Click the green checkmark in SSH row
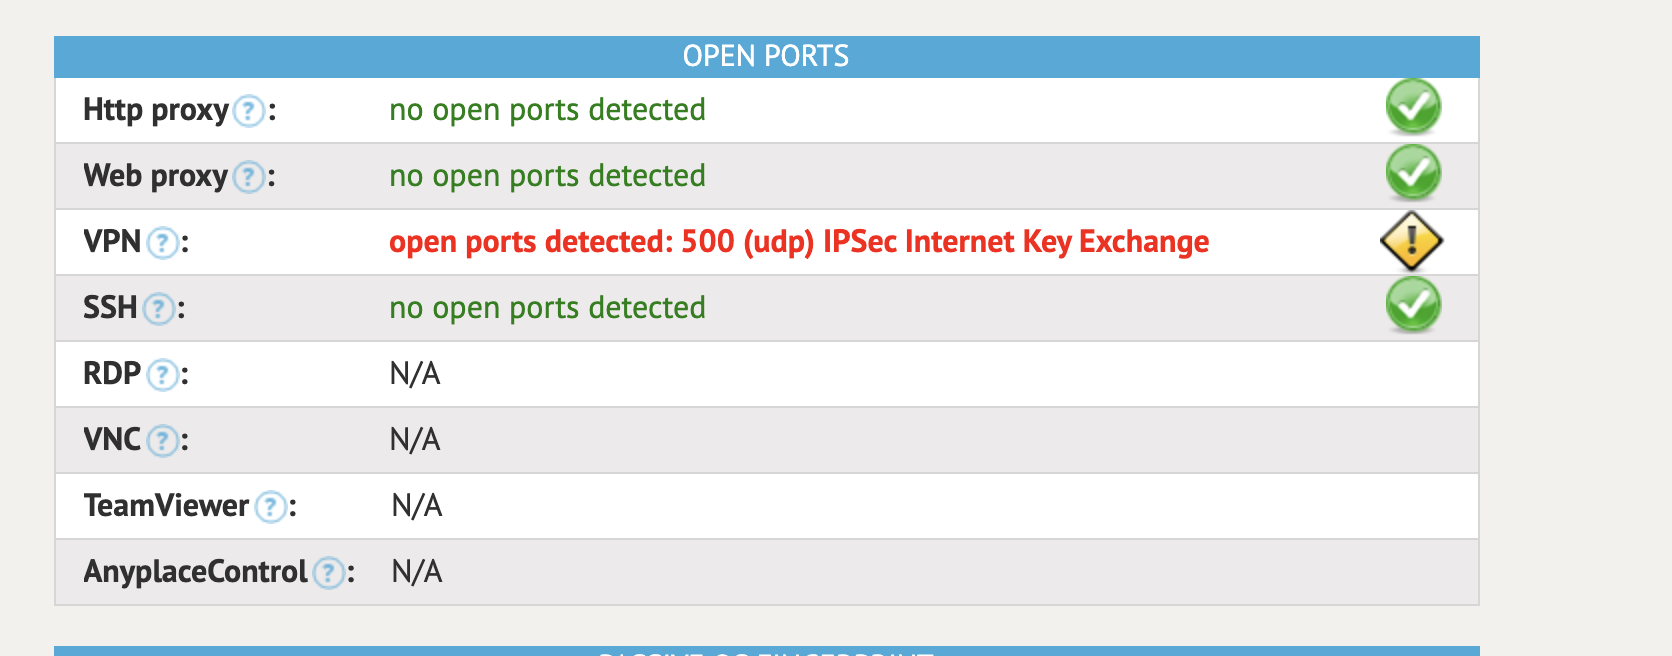1672x656 pixels. pyautogui.click(x=1413, y=305)
